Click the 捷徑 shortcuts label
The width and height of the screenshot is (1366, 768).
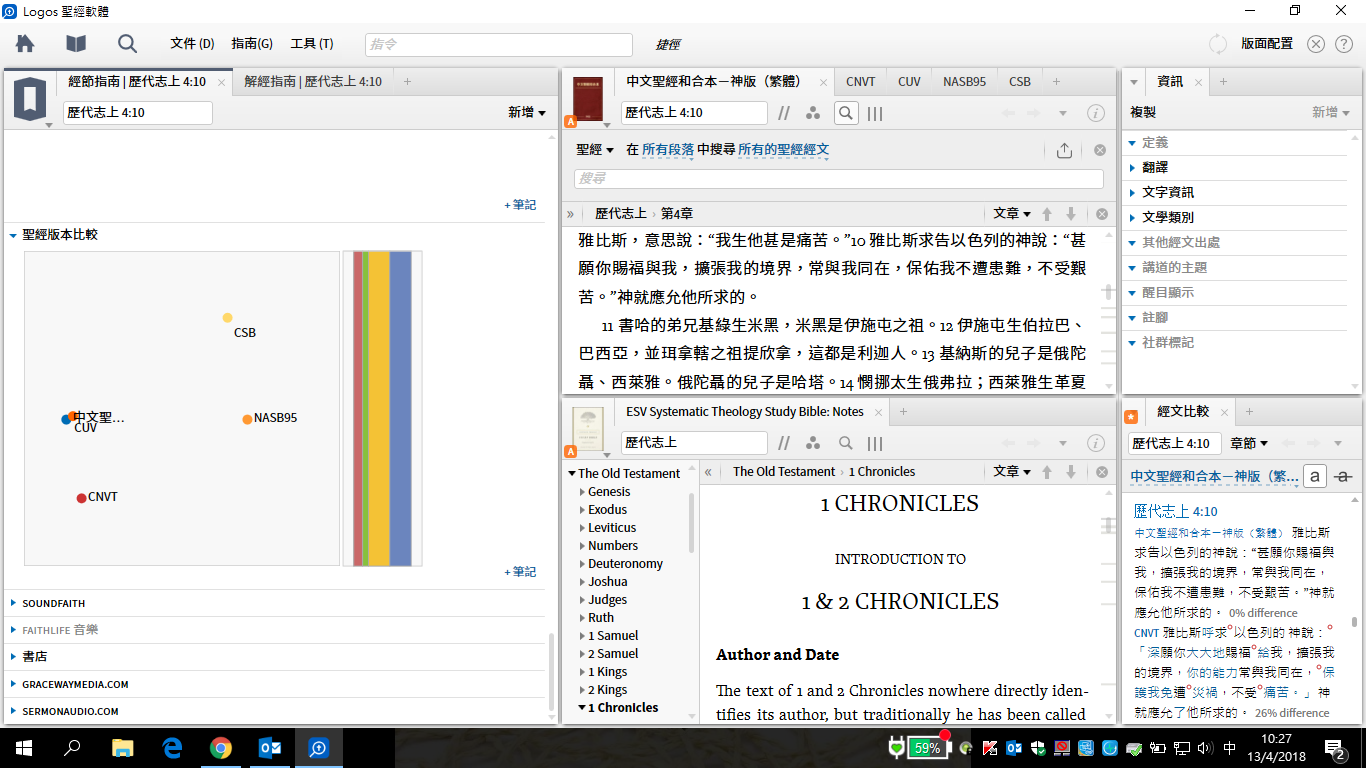point(668,44)
